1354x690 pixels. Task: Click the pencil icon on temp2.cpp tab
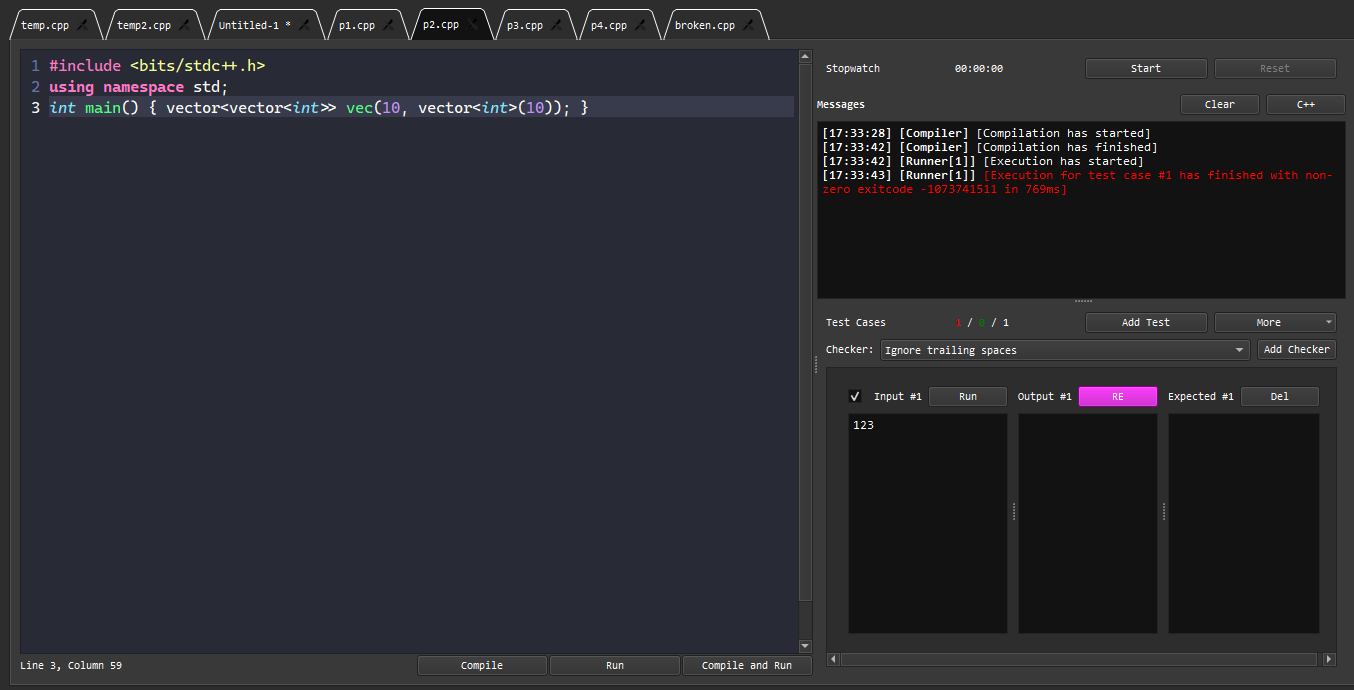[183, 25]
